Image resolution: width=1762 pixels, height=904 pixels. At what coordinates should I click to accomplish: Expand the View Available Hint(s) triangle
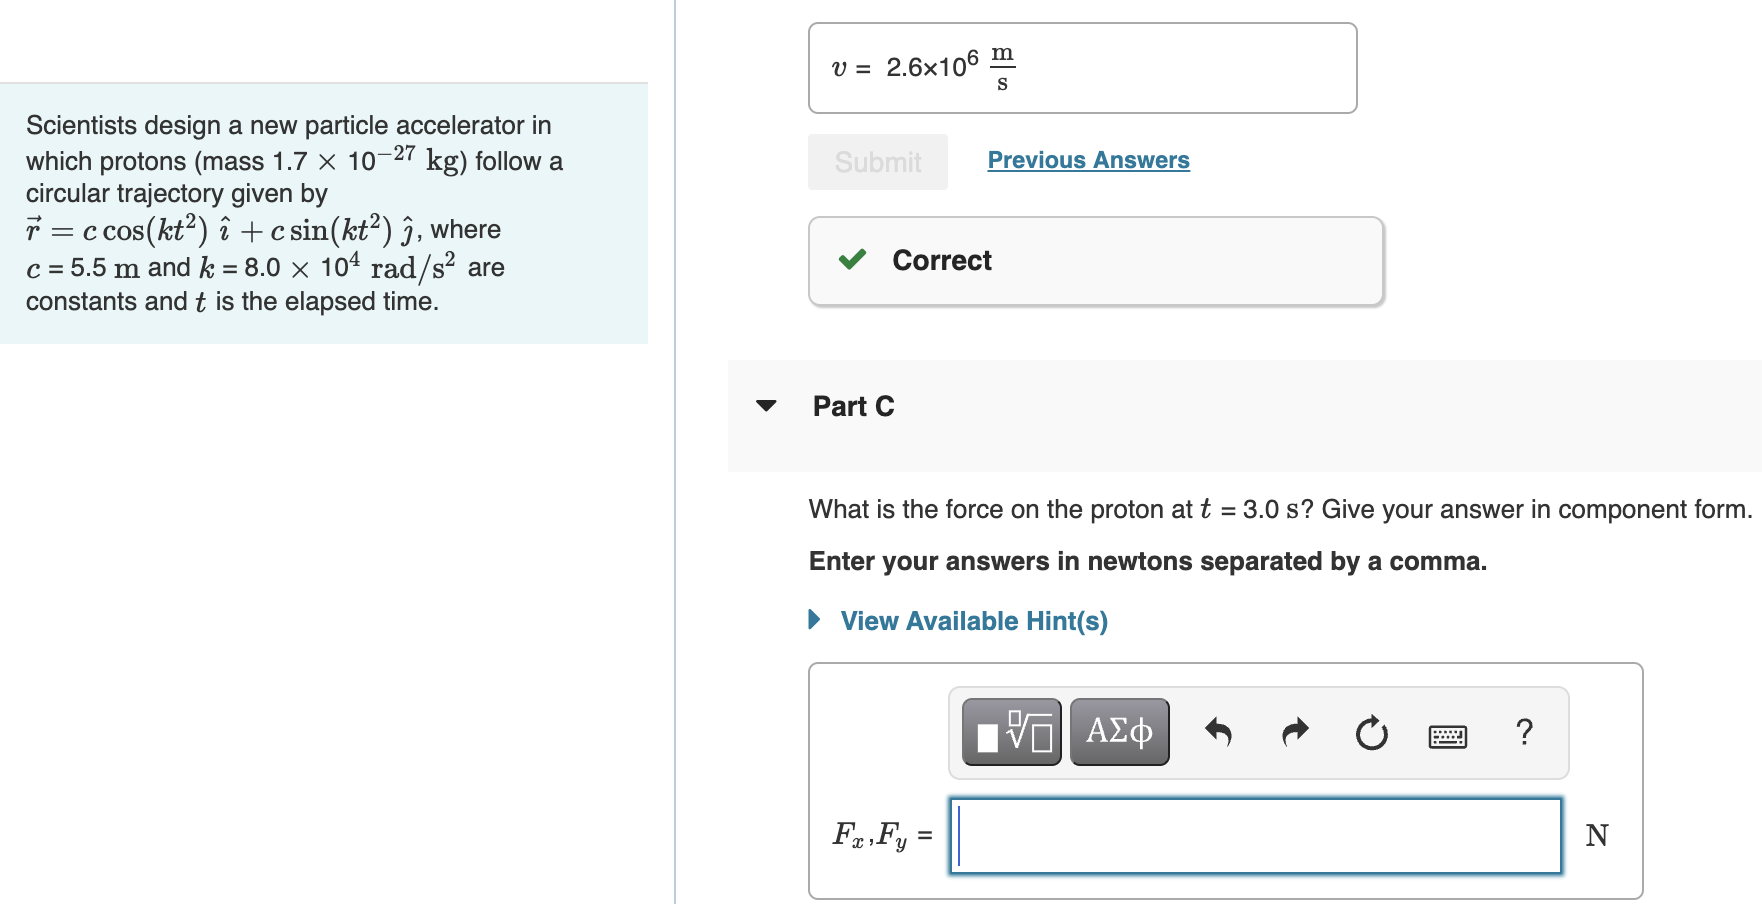click(x=814, y=620)
